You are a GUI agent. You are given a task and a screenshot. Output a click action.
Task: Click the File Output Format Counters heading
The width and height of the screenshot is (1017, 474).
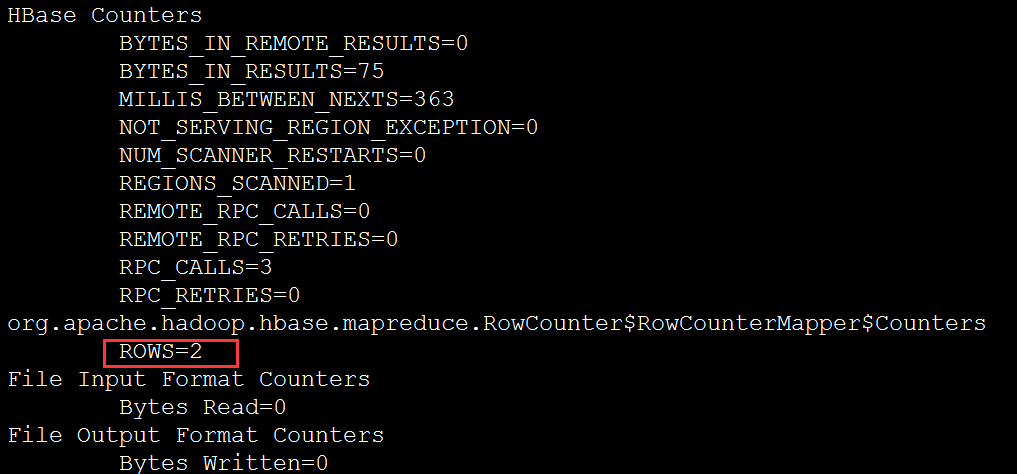coord(195,435)
